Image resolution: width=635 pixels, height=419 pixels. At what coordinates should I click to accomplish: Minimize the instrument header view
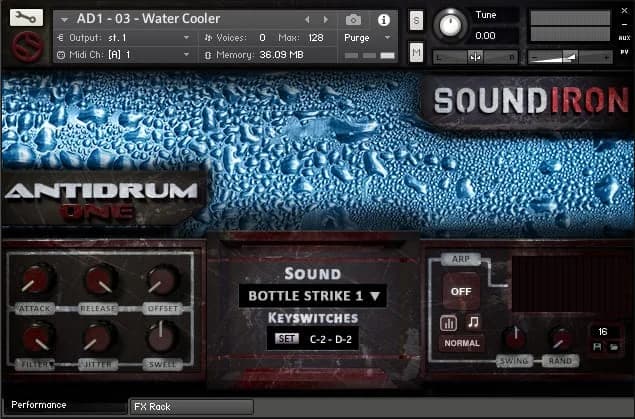point(624,25)
